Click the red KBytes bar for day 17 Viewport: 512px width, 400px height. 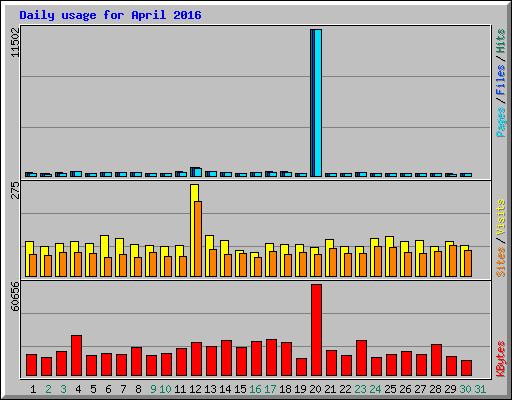tap(271, 358)
